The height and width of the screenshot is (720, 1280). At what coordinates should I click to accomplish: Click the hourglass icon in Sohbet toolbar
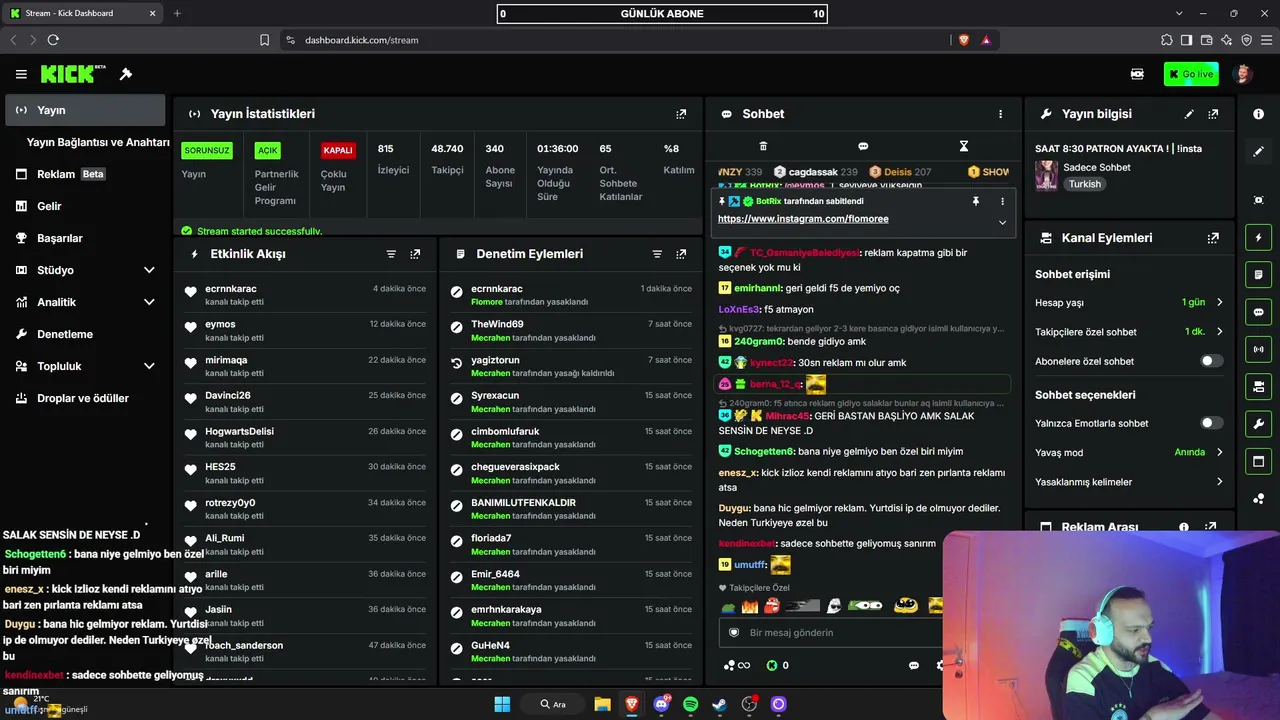[964, 146]
